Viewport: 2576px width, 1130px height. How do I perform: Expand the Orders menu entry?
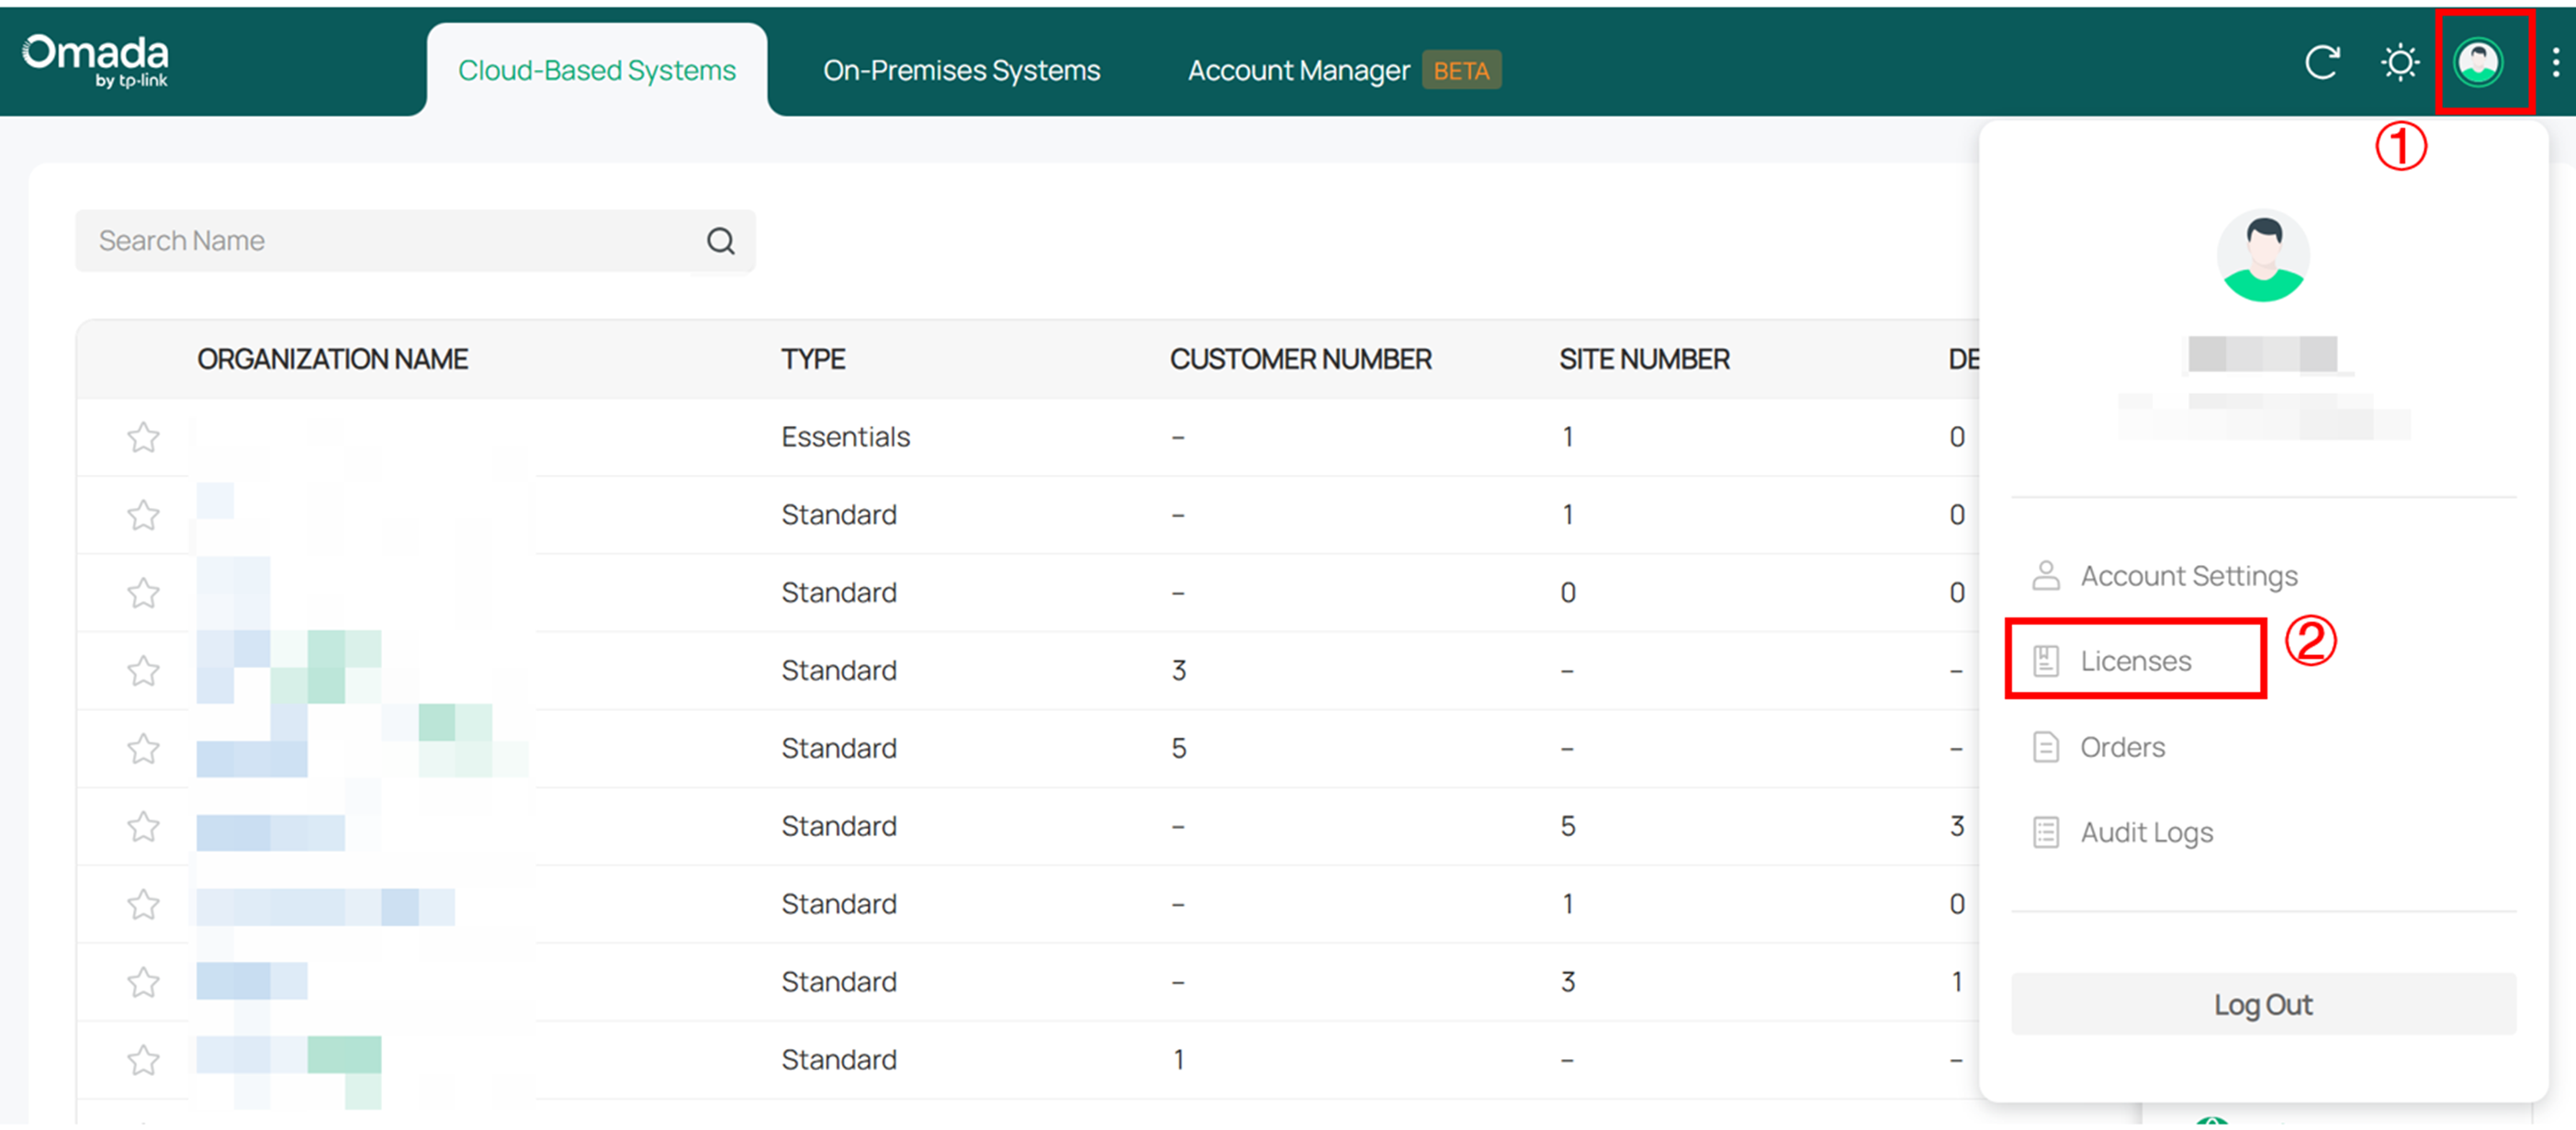[2122, 746]
